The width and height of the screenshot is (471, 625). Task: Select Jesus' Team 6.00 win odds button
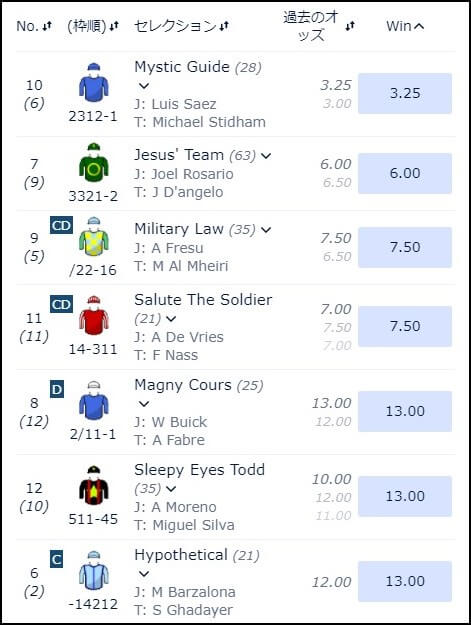click(405, 173)
